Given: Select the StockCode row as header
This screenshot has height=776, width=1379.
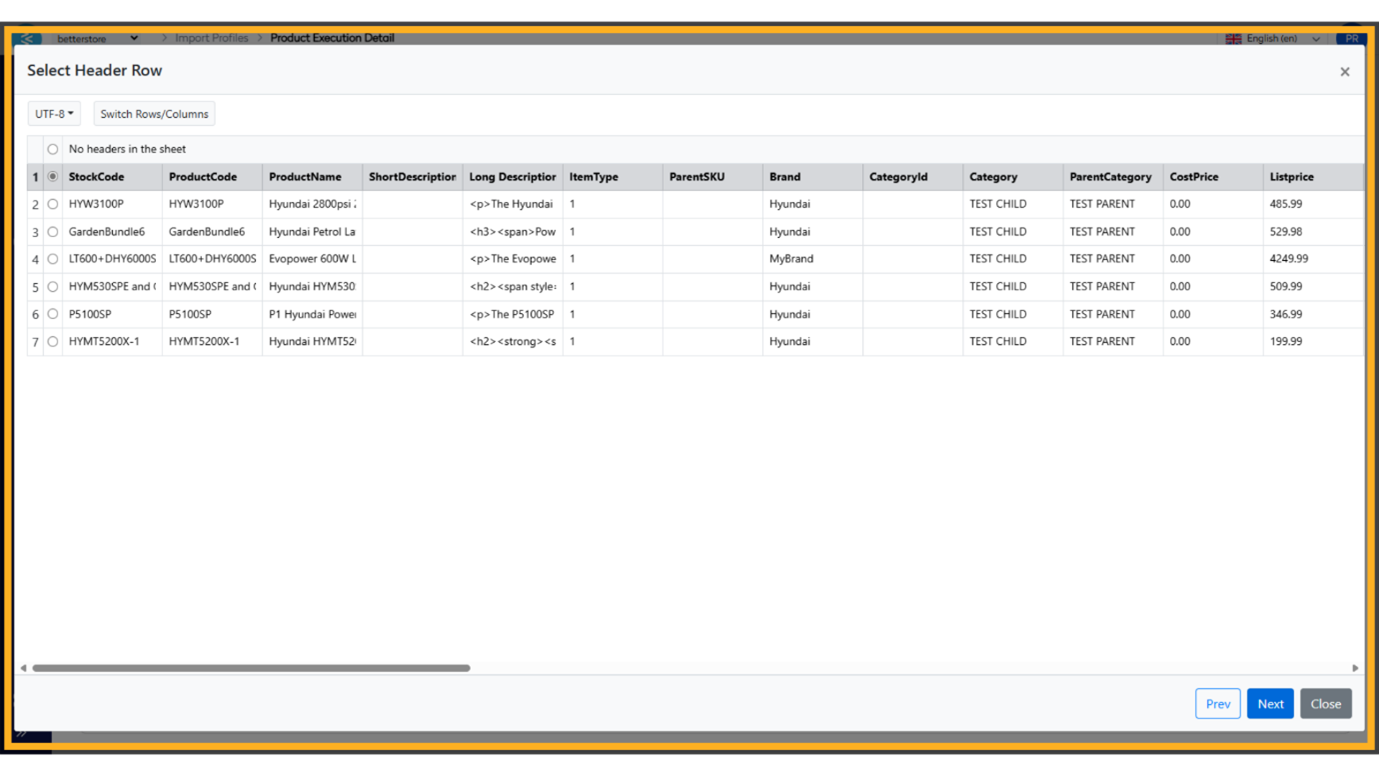Looking at the screenshot, I should point(53,177).
